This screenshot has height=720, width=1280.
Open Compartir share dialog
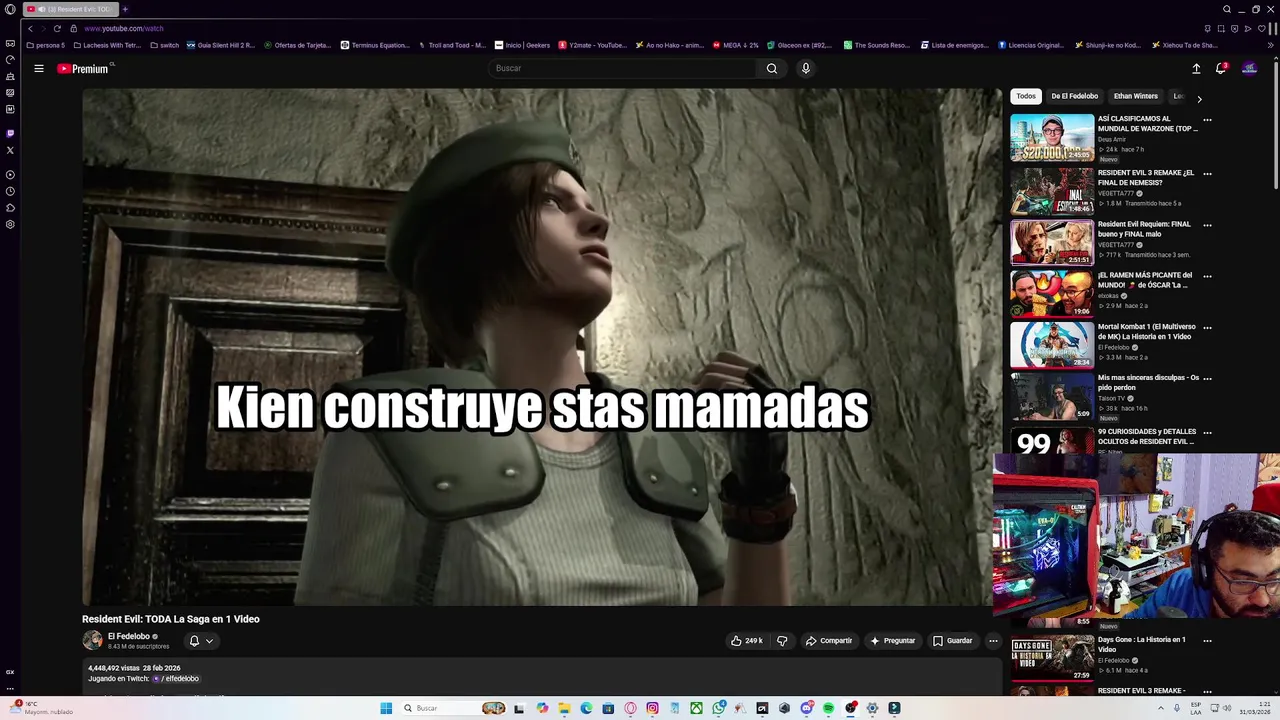click(829, 641)
